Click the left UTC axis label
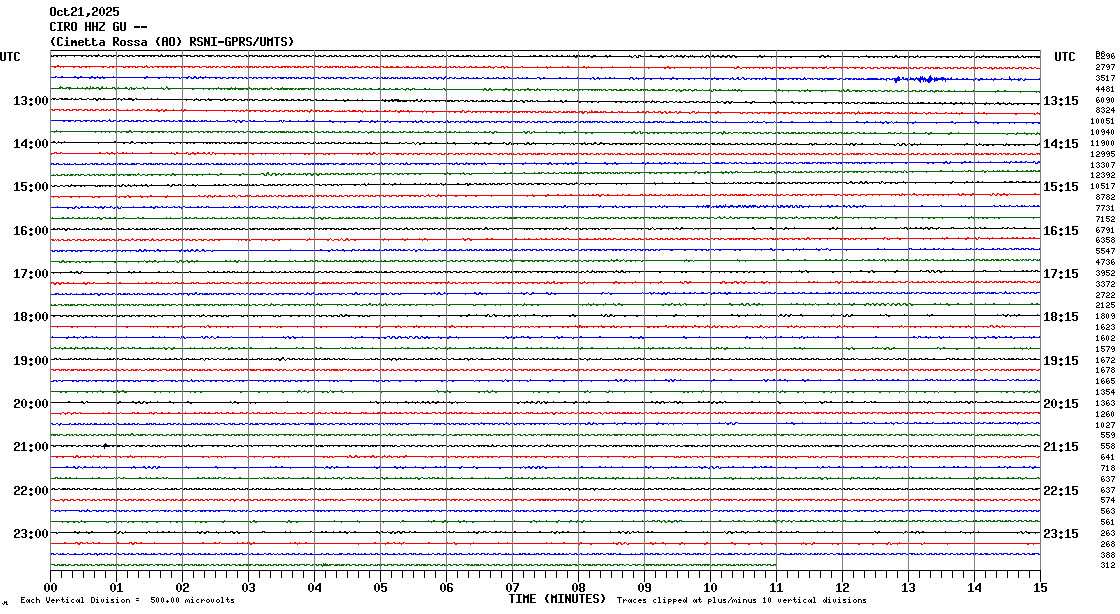 pyautogui.click(x=10, y=56)
